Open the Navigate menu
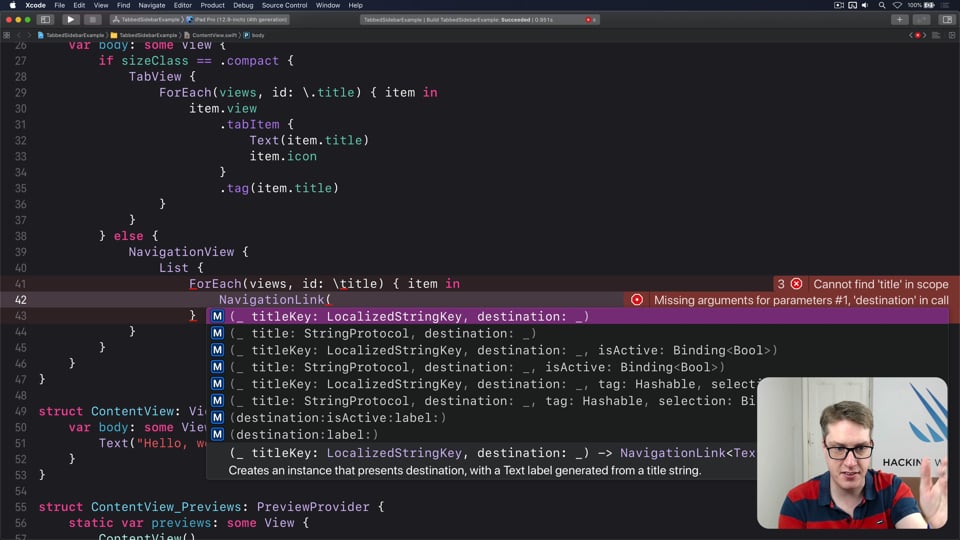This screenshot has height=540, width=960. 151,5
